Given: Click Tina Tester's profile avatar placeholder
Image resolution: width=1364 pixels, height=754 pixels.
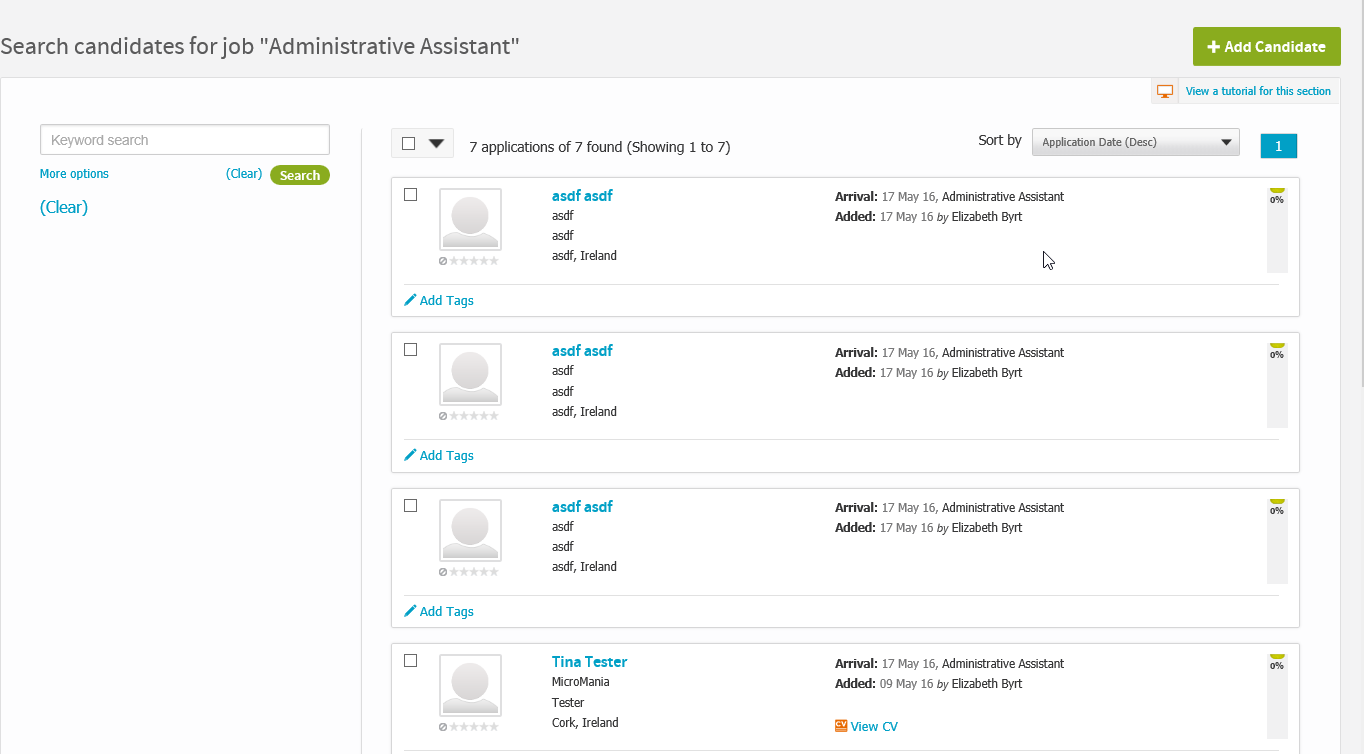Looking at the screenshot, I should pos(470,685).
